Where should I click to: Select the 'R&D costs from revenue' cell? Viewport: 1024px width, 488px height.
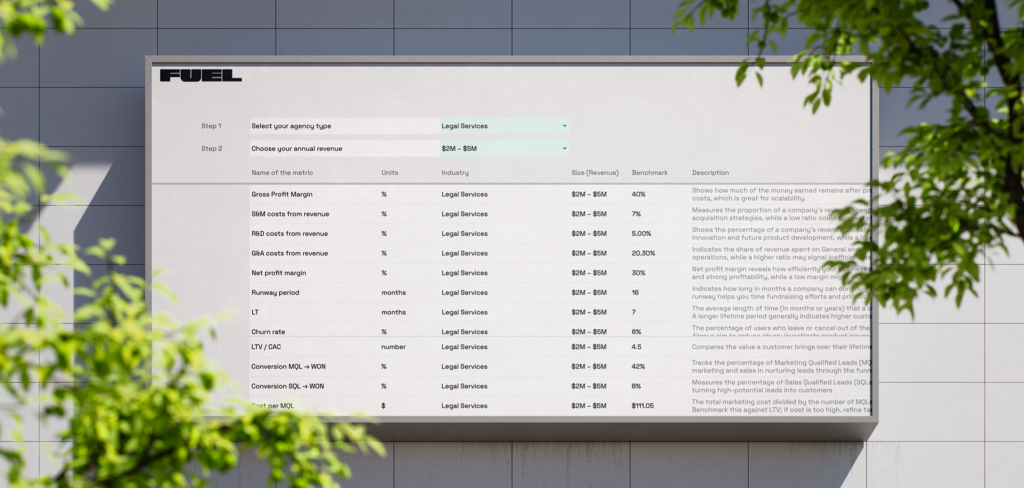tap(289, 234)
